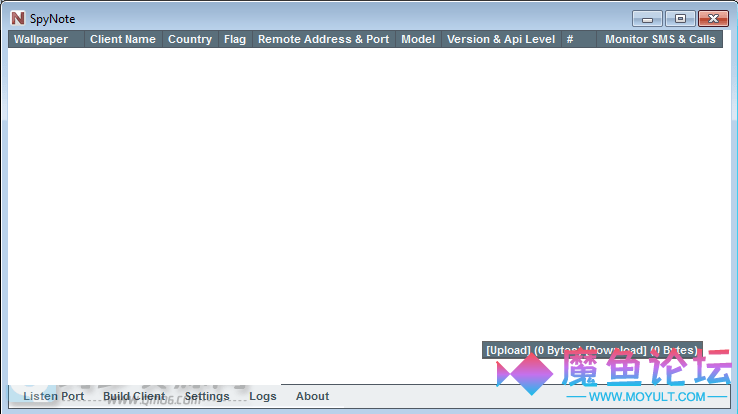Screen dimensions: 738x414
Task: Open the Build Client menu
Action: [134, 396]
